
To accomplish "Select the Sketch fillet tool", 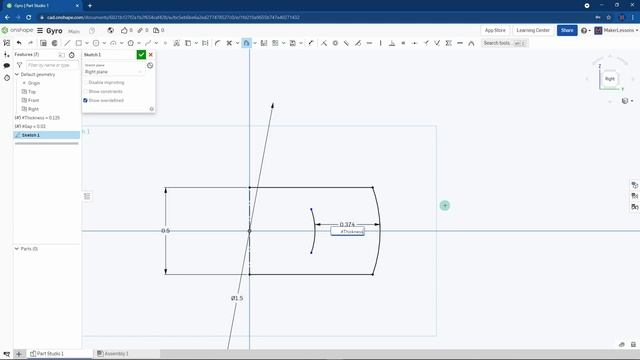I will pos(217,43).
